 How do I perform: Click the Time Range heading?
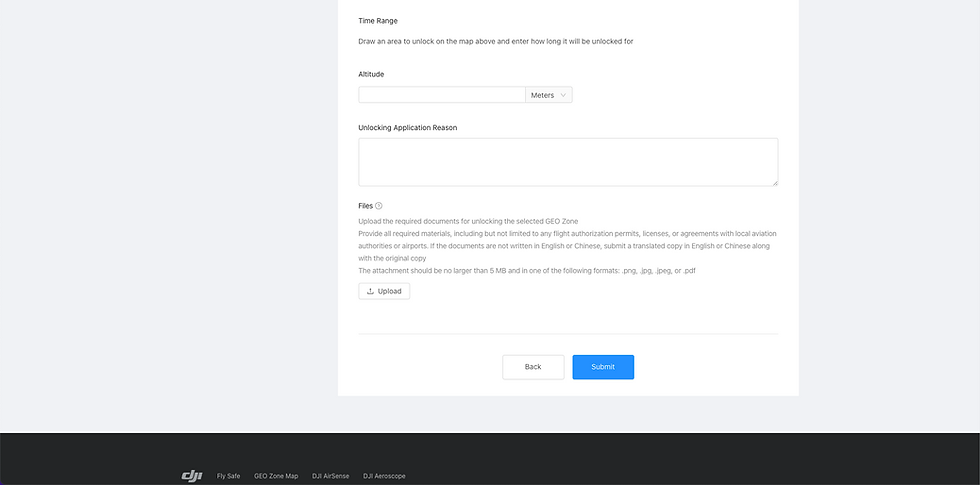(378, 21)
